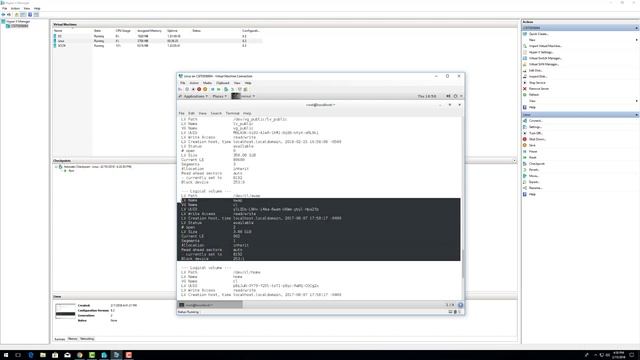The image size is (640, 360).
Task: Select the Linux virtual machine row
Action: click(158, 41)
